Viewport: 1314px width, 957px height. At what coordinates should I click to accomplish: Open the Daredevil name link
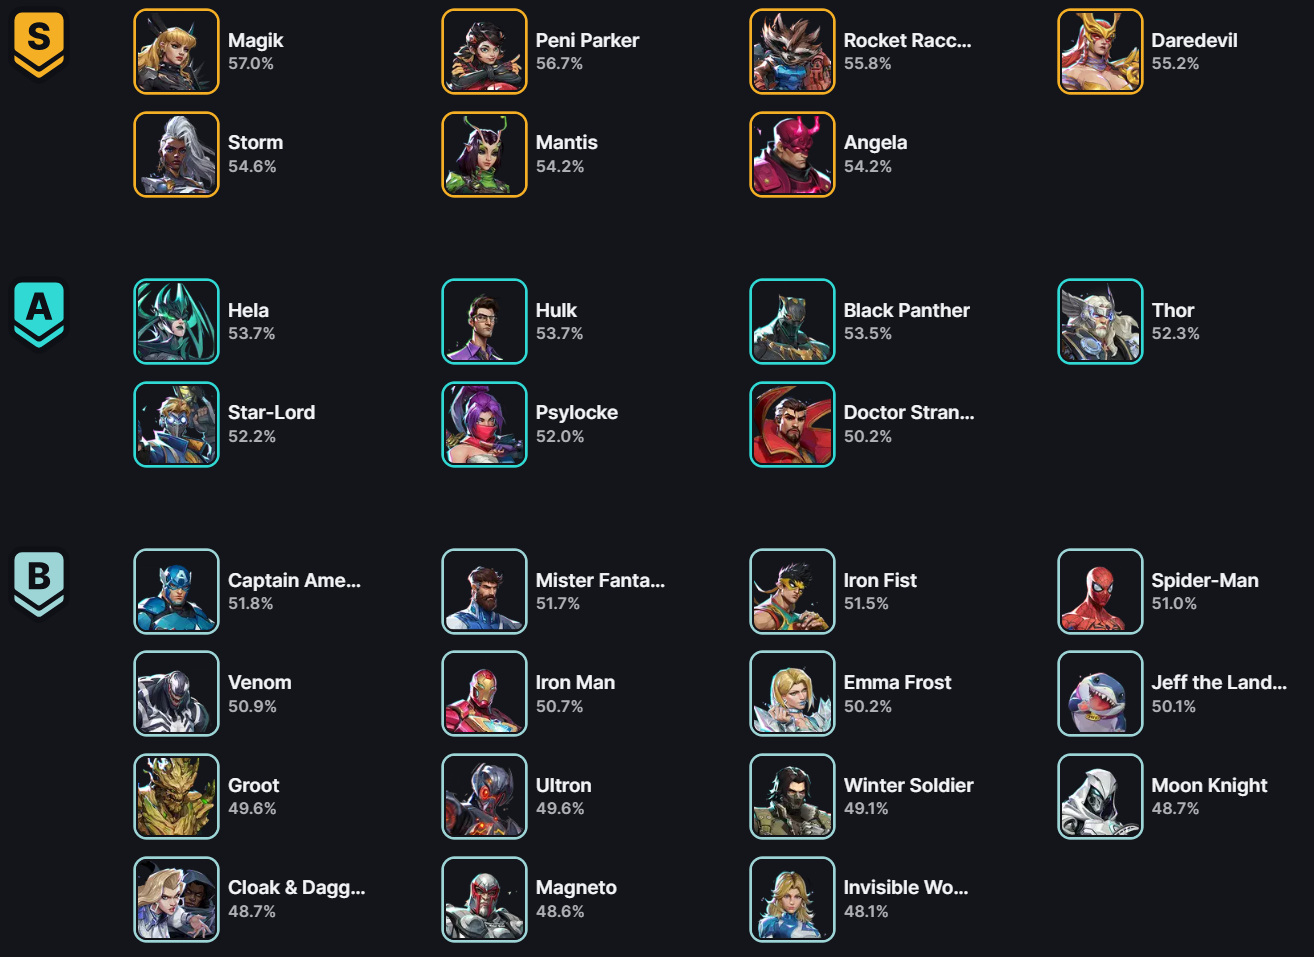[x=1194, y=40]
